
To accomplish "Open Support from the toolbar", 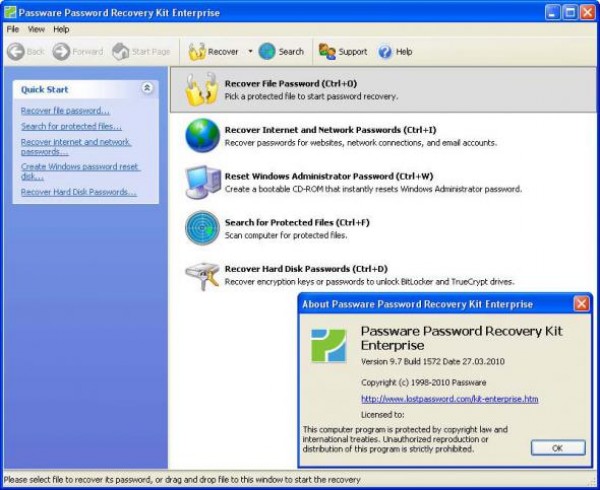I will click(343, 51).
